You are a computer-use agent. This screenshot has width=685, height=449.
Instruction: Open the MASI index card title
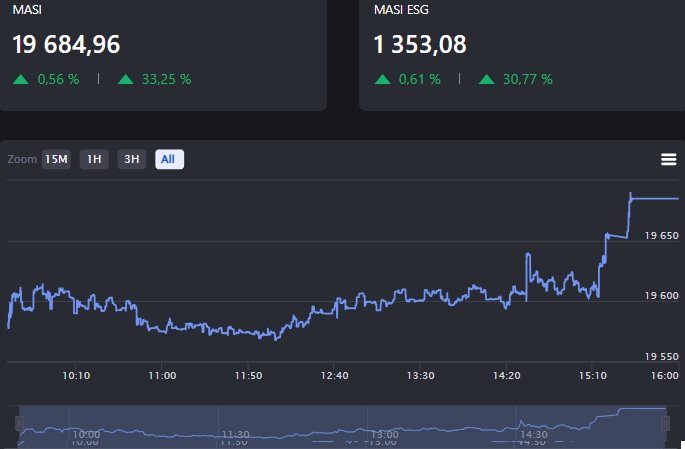pos(27,9)
